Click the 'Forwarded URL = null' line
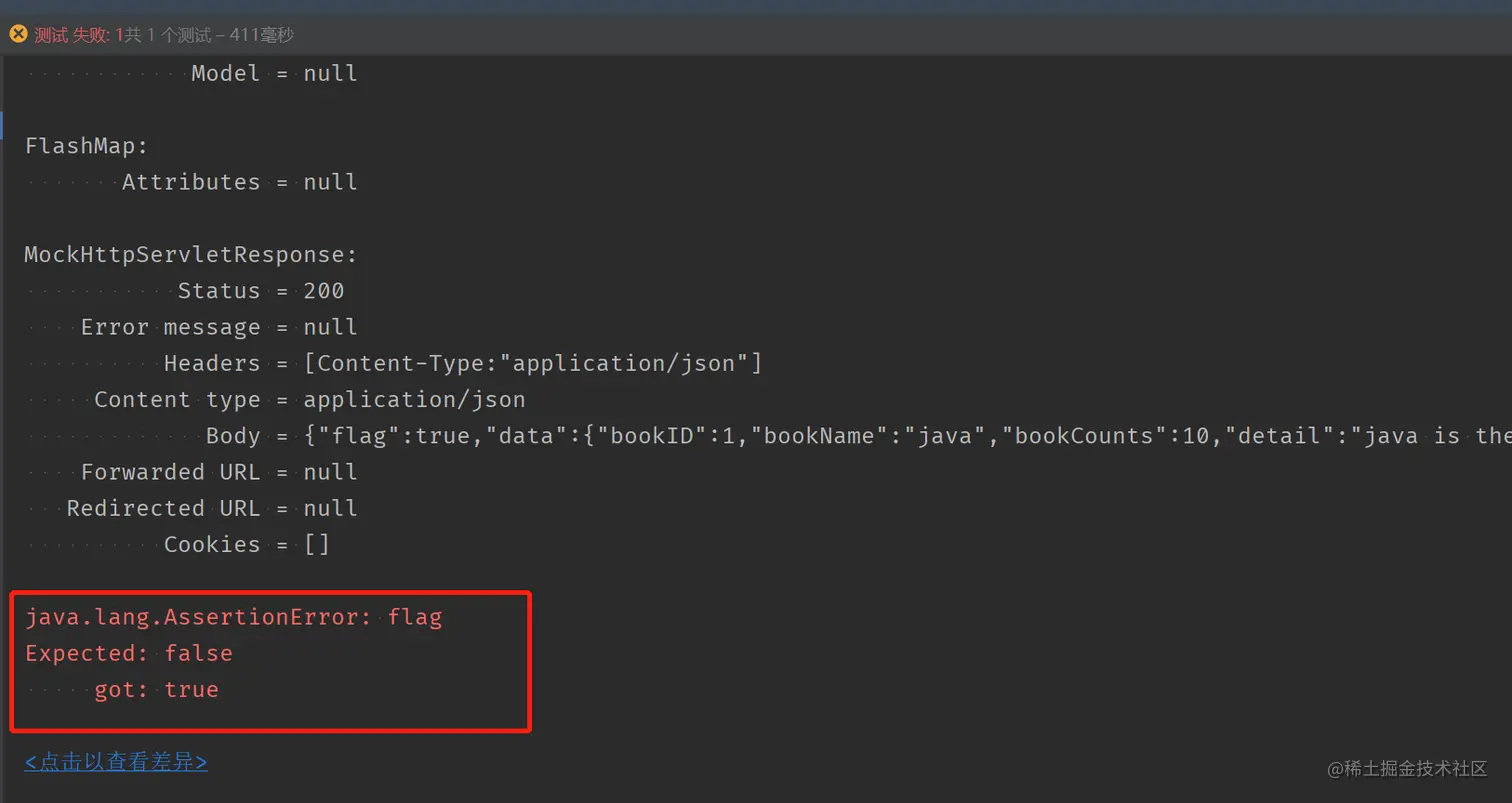 coord(219,472)
